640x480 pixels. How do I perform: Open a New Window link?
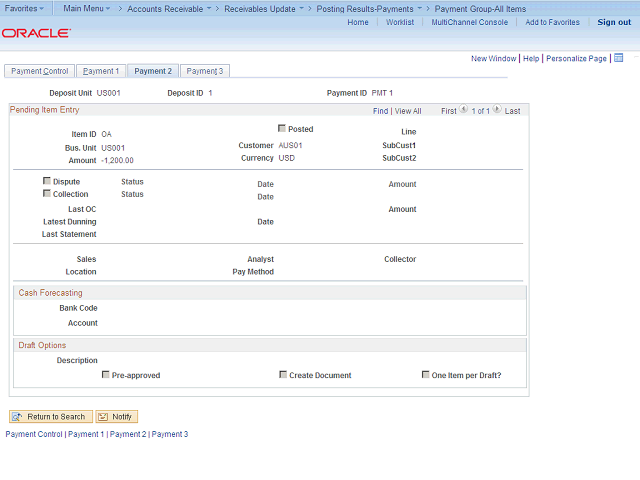pos(493,58)
